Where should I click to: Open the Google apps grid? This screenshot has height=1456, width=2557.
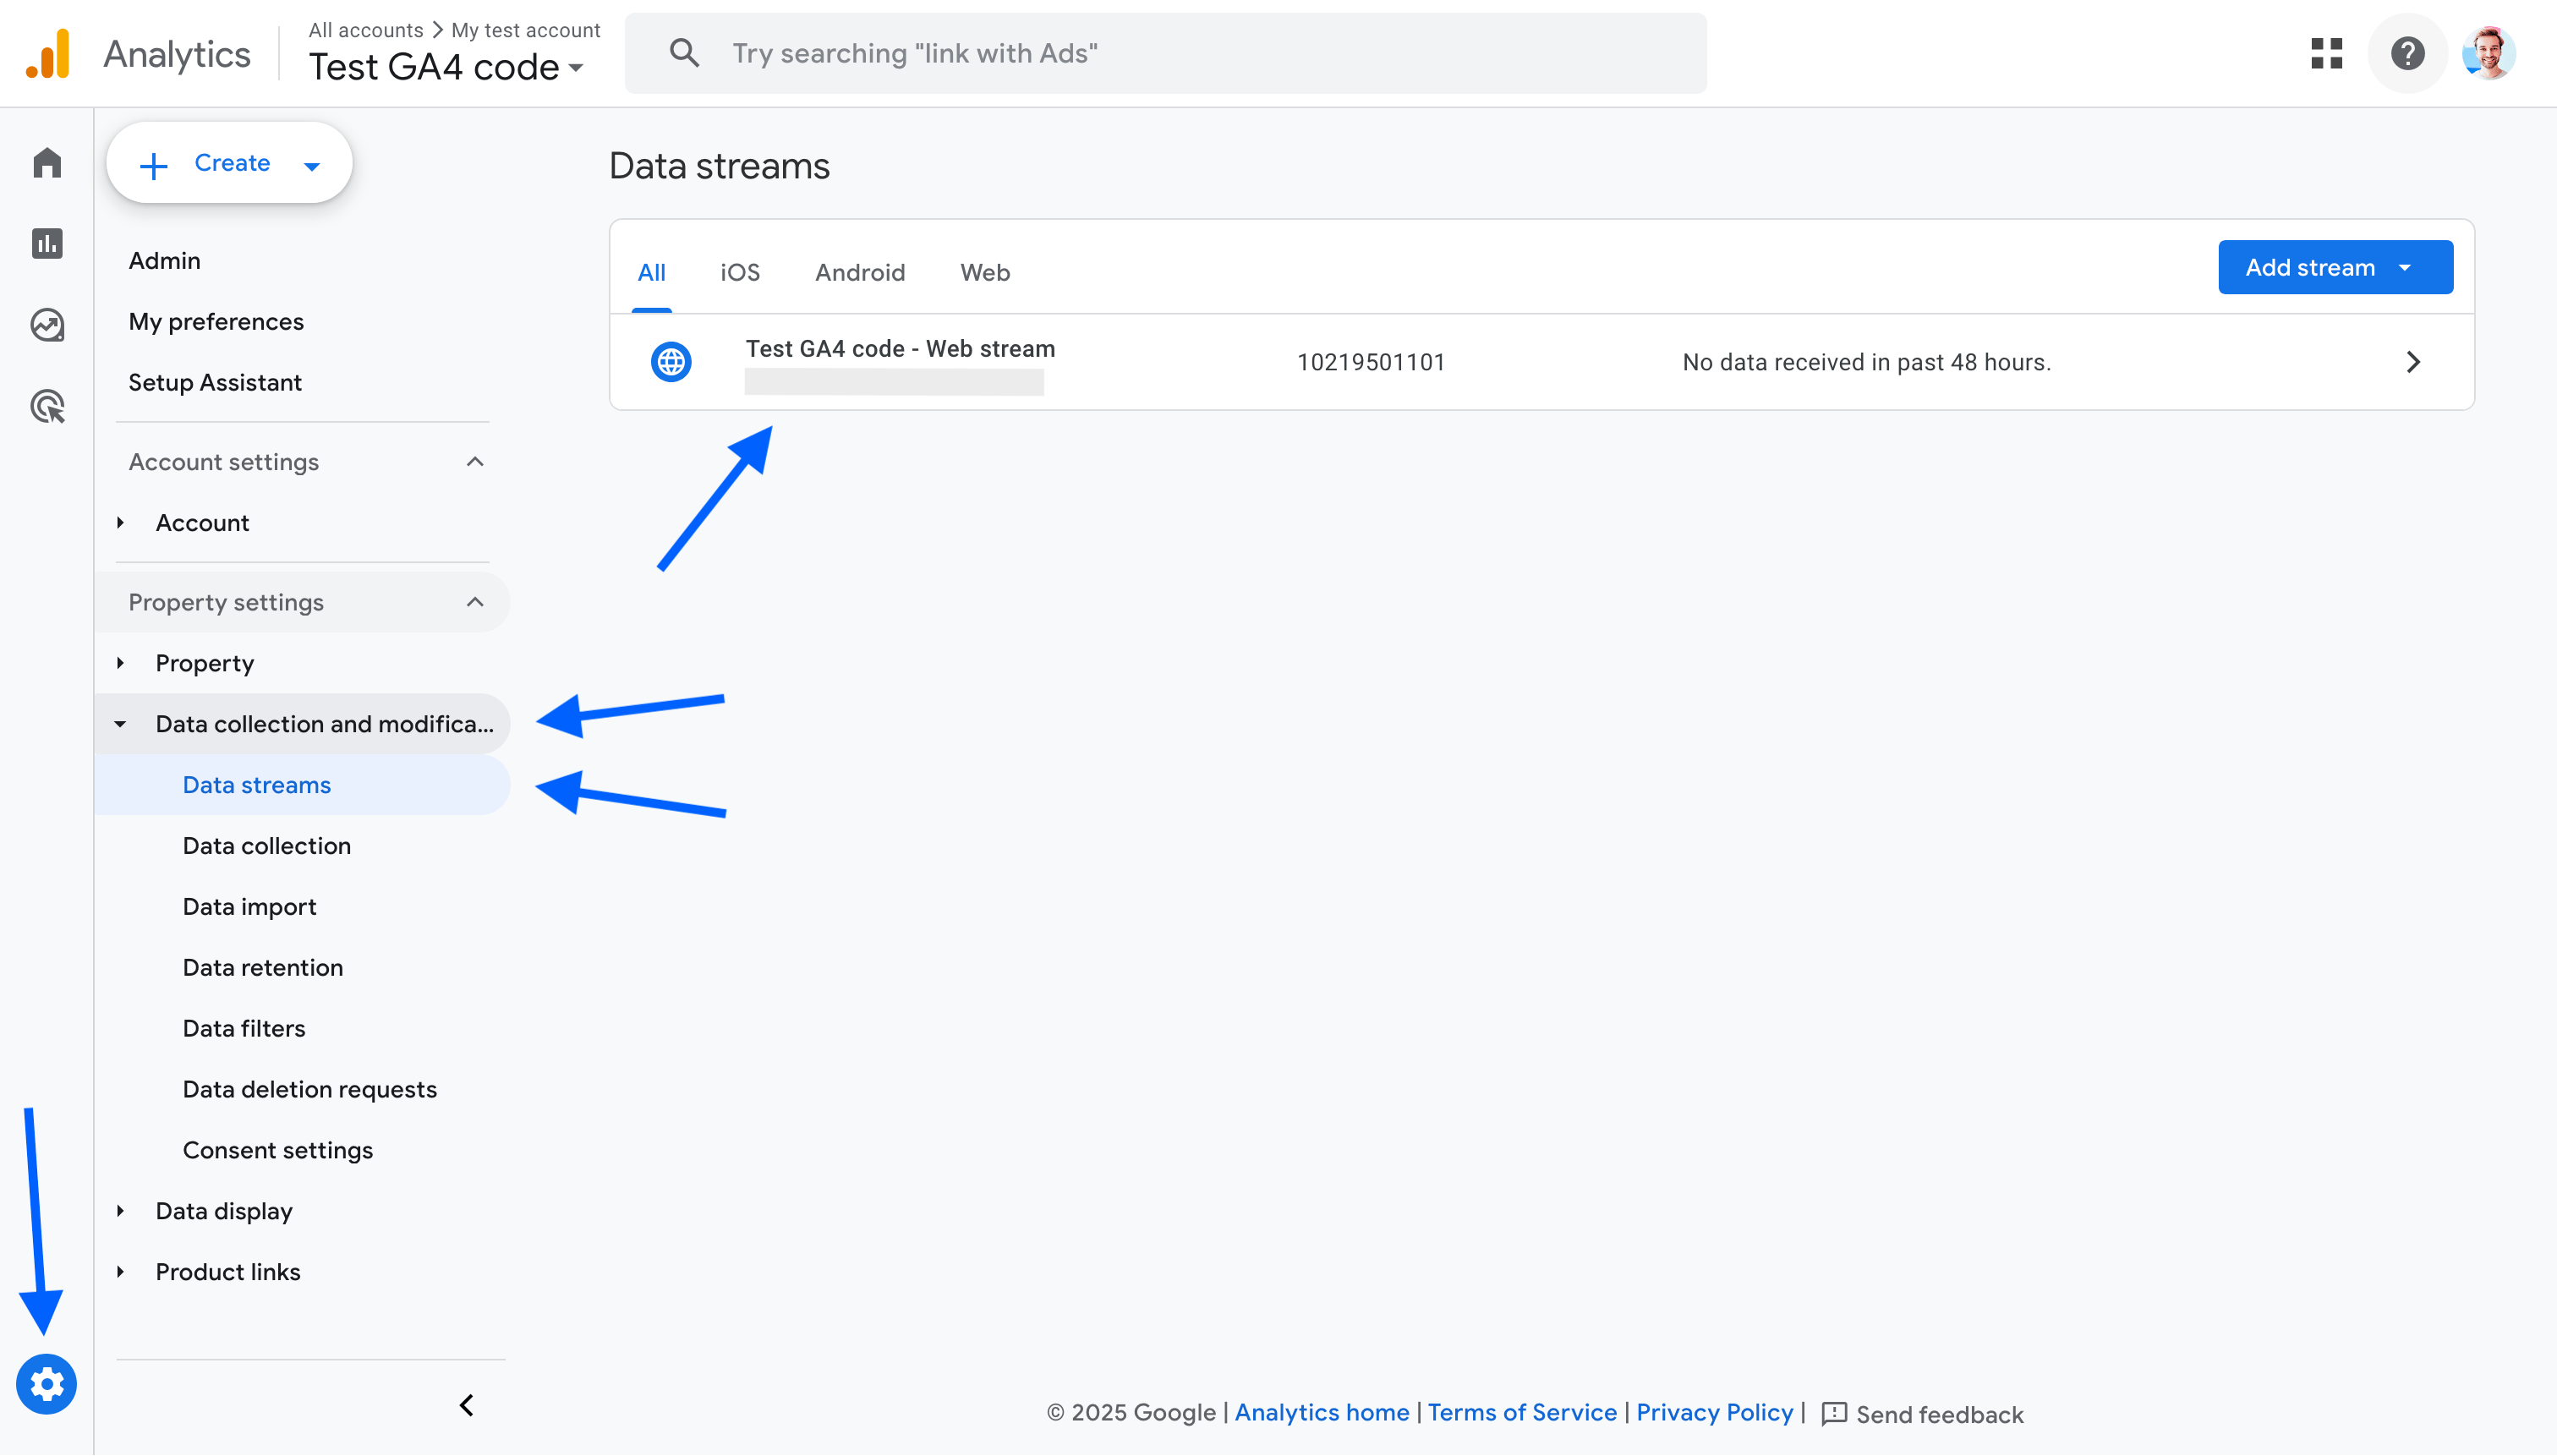2326,53
